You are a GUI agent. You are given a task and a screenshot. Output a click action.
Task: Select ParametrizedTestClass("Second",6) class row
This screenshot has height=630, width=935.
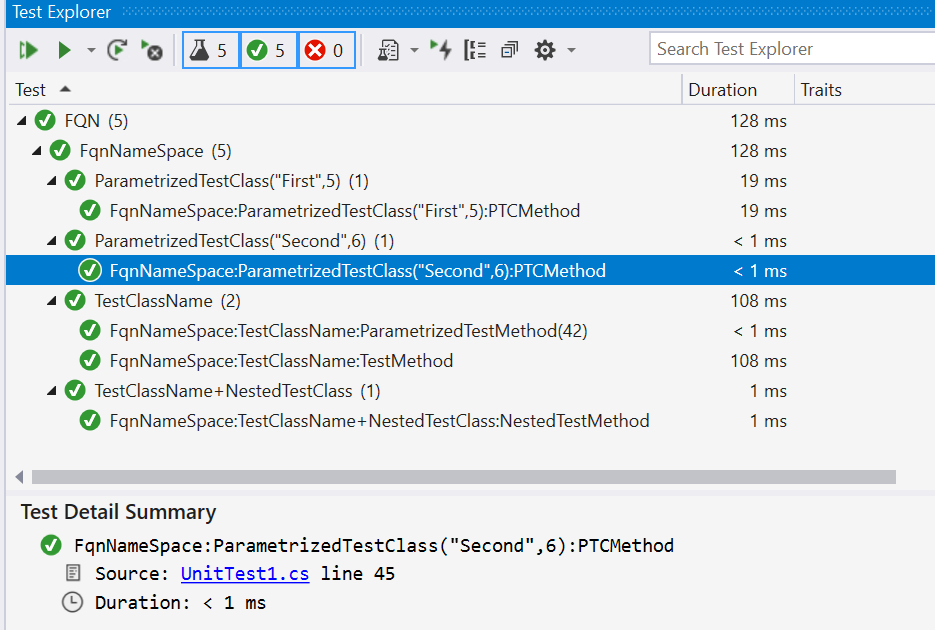(x=470, y=241)
